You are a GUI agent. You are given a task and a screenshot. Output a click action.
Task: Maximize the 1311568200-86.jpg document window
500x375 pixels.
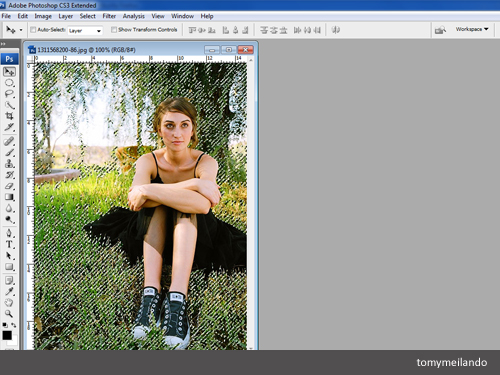[x=229, y=50]
